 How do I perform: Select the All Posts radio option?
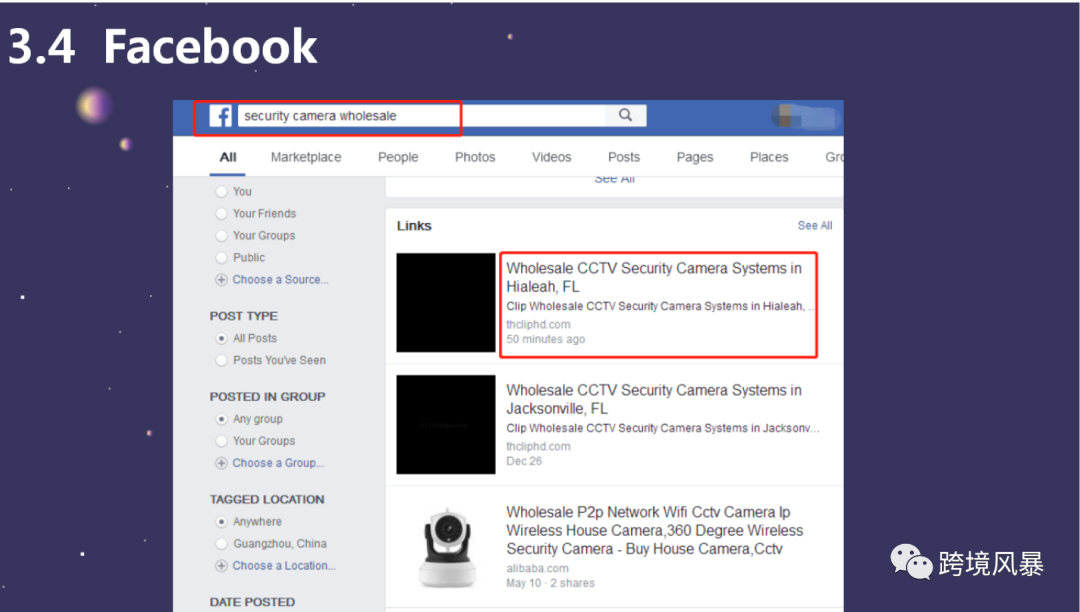coord(221,339)
